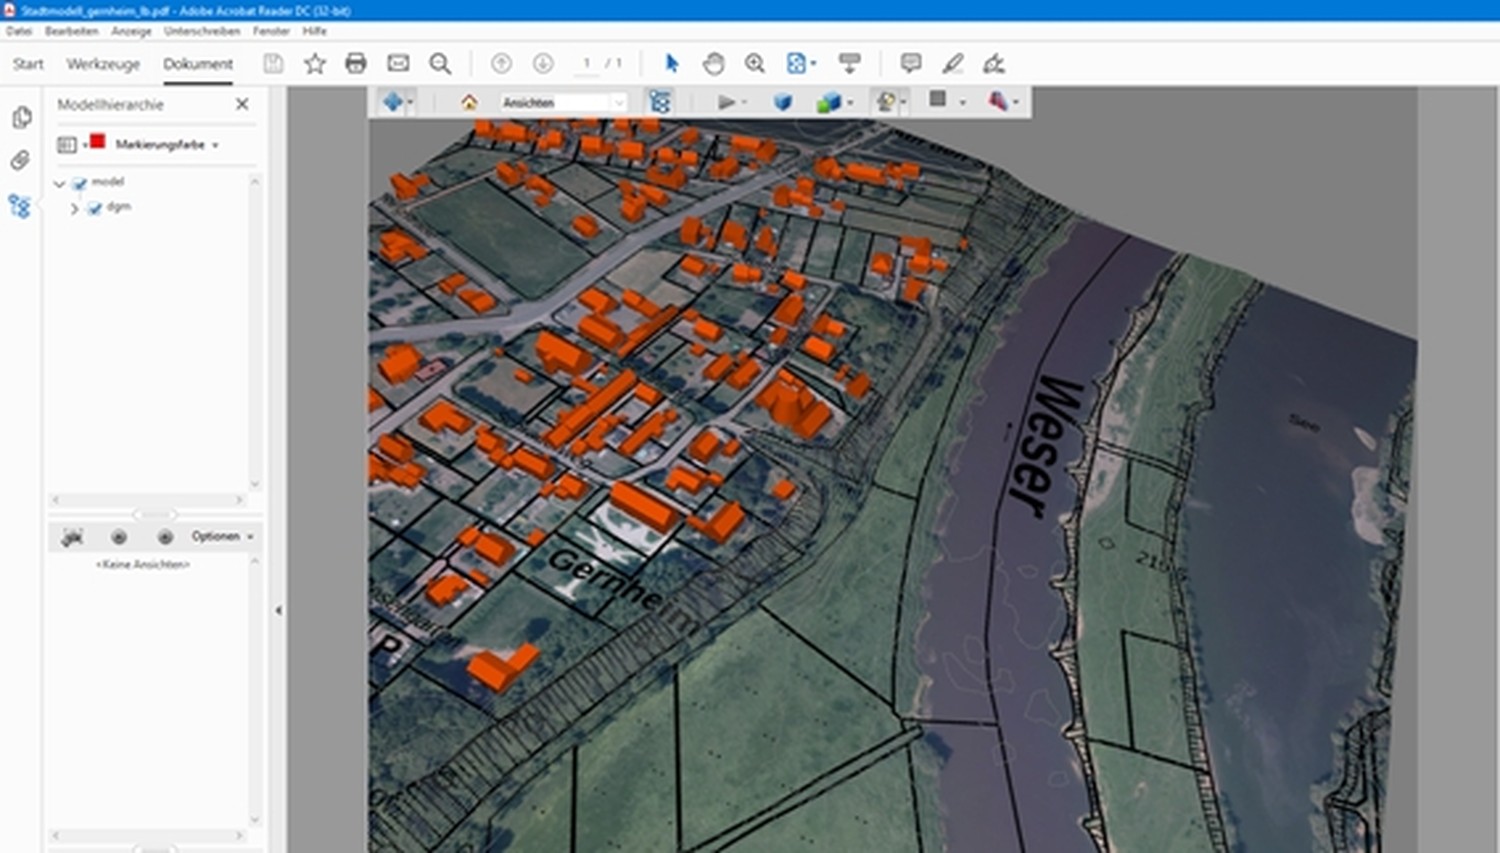Click the perspective projection cube icon
1500x853 pixels.
pyautogui.click(x=782, y=102)
